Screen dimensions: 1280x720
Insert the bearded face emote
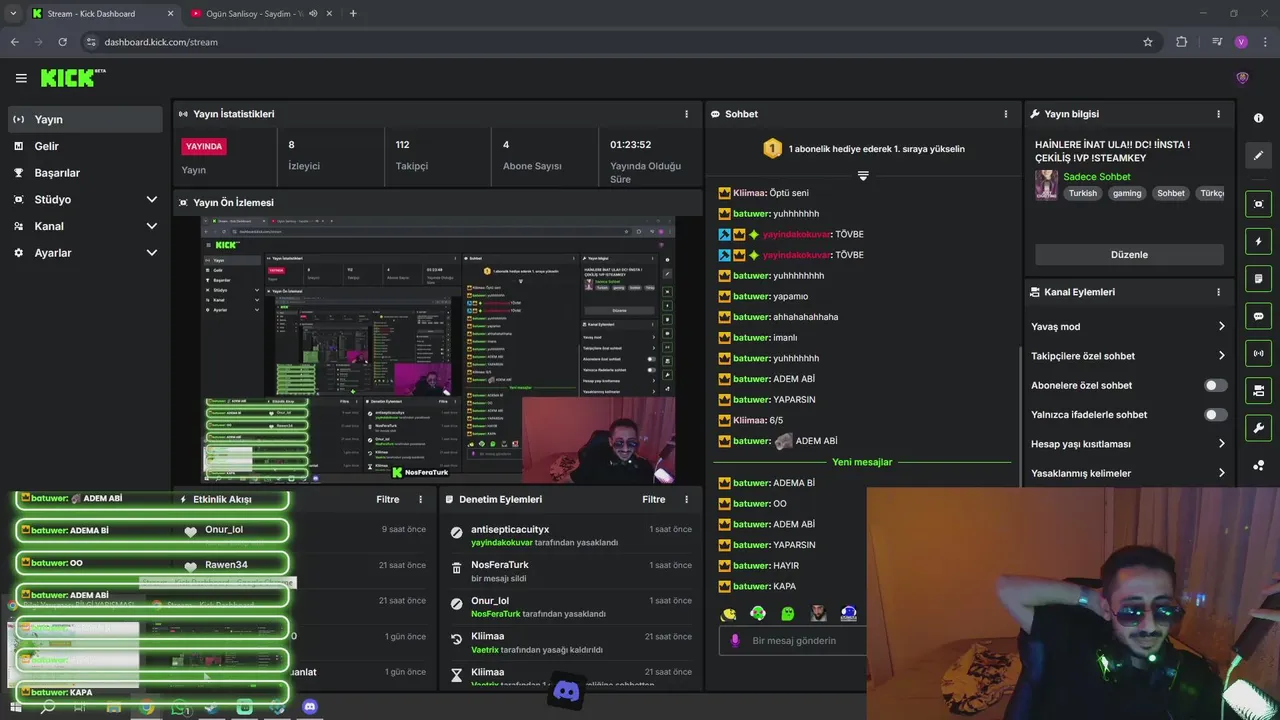pyautogui.click(x=818, y=613)
